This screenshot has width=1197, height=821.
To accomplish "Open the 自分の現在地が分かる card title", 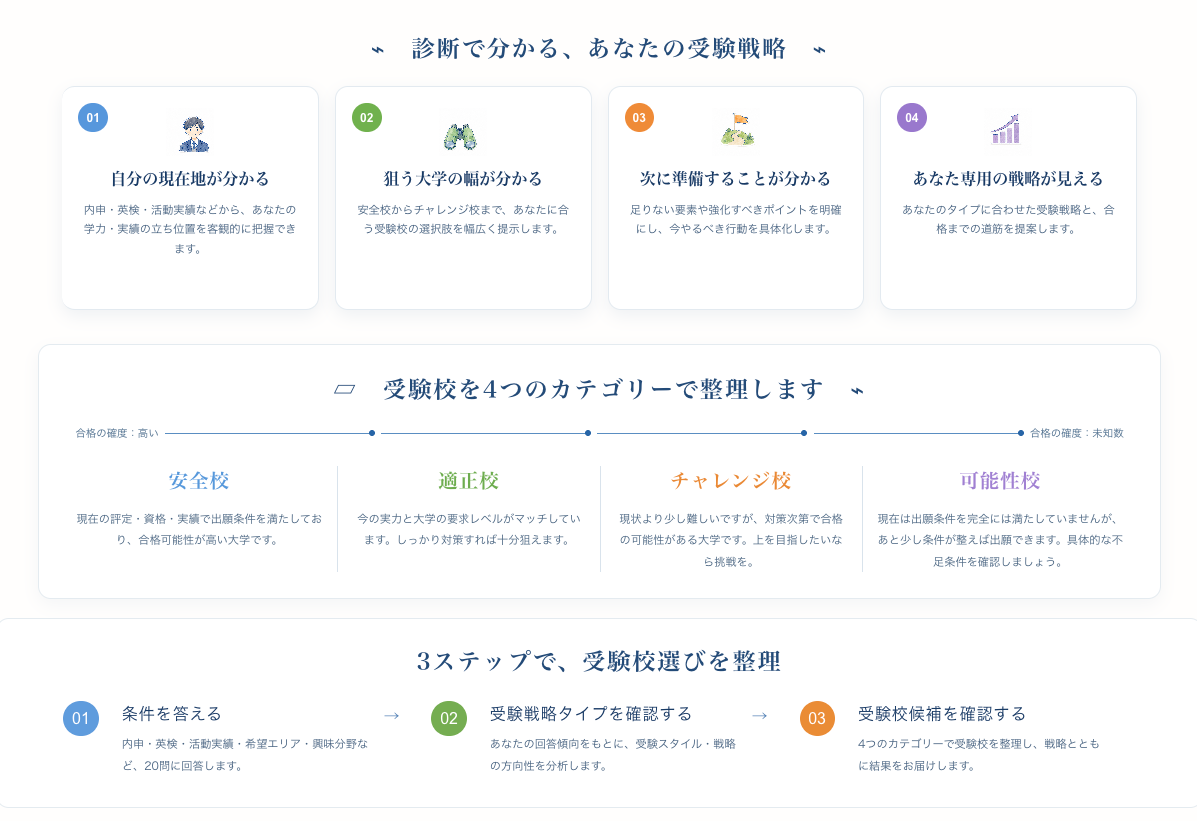I will click(190, 179).
